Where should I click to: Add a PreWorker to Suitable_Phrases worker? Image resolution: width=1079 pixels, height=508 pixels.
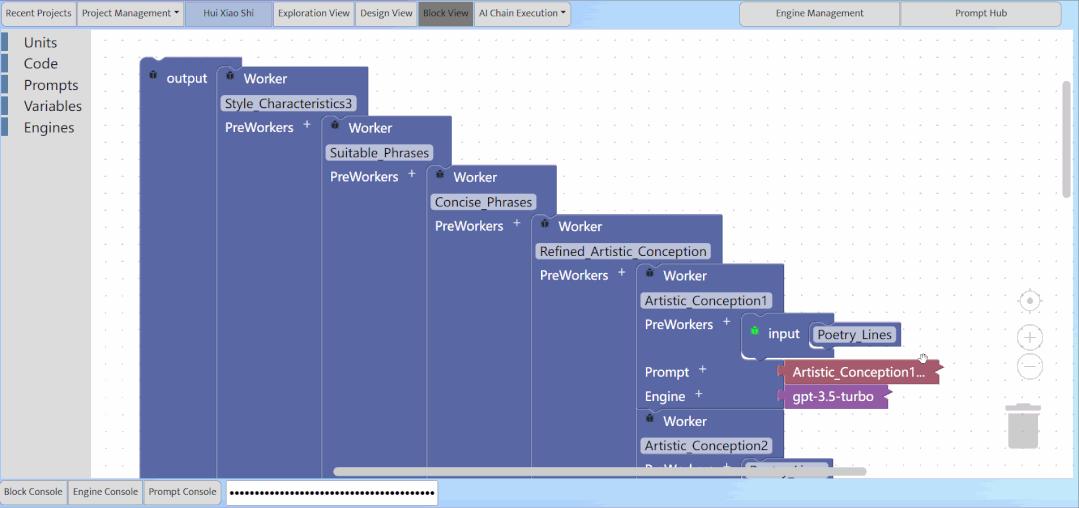[x=412, y=176]
